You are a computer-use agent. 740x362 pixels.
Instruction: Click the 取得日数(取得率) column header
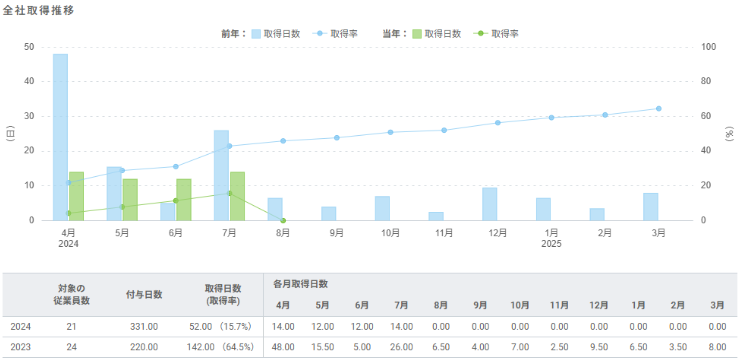224,295
